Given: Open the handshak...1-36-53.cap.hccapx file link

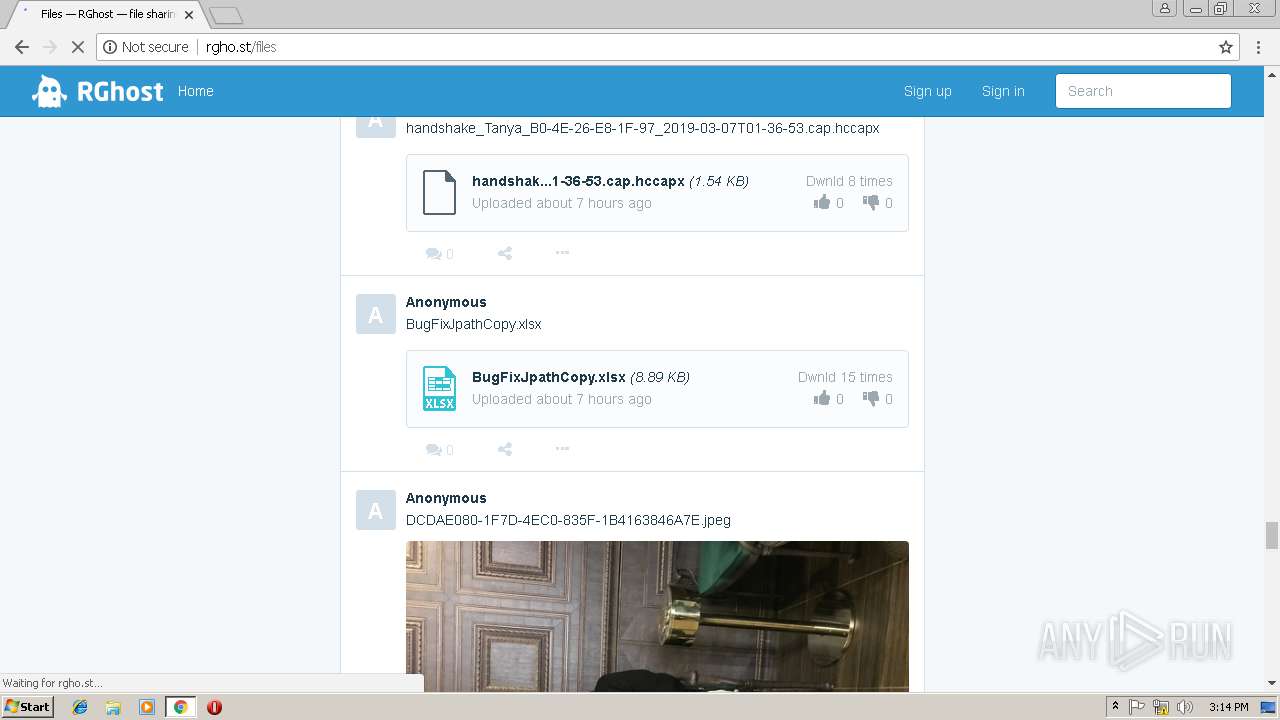Looking at the screenshot, I should click(578, 181).
